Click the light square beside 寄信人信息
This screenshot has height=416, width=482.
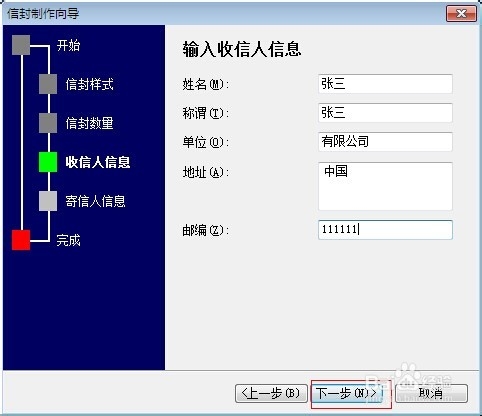pyautogui.click(x=48, y=201)
